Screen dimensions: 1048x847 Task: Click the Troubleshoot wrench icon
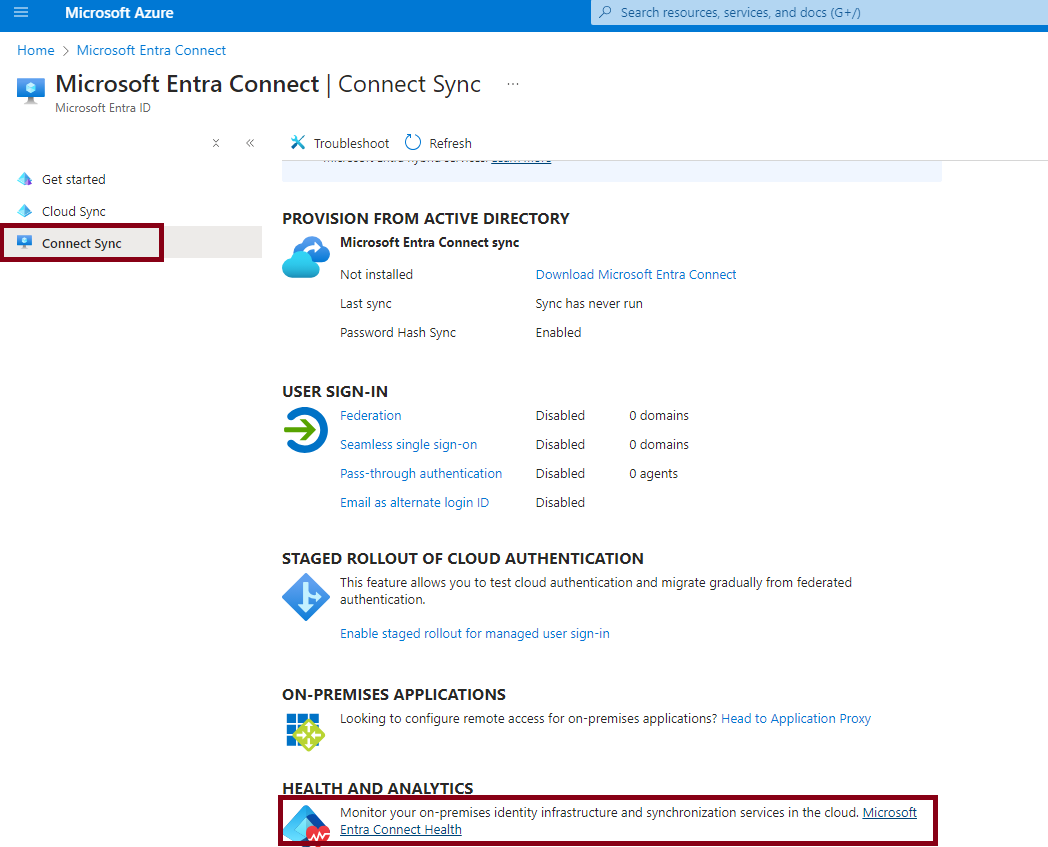pos(297,142)
